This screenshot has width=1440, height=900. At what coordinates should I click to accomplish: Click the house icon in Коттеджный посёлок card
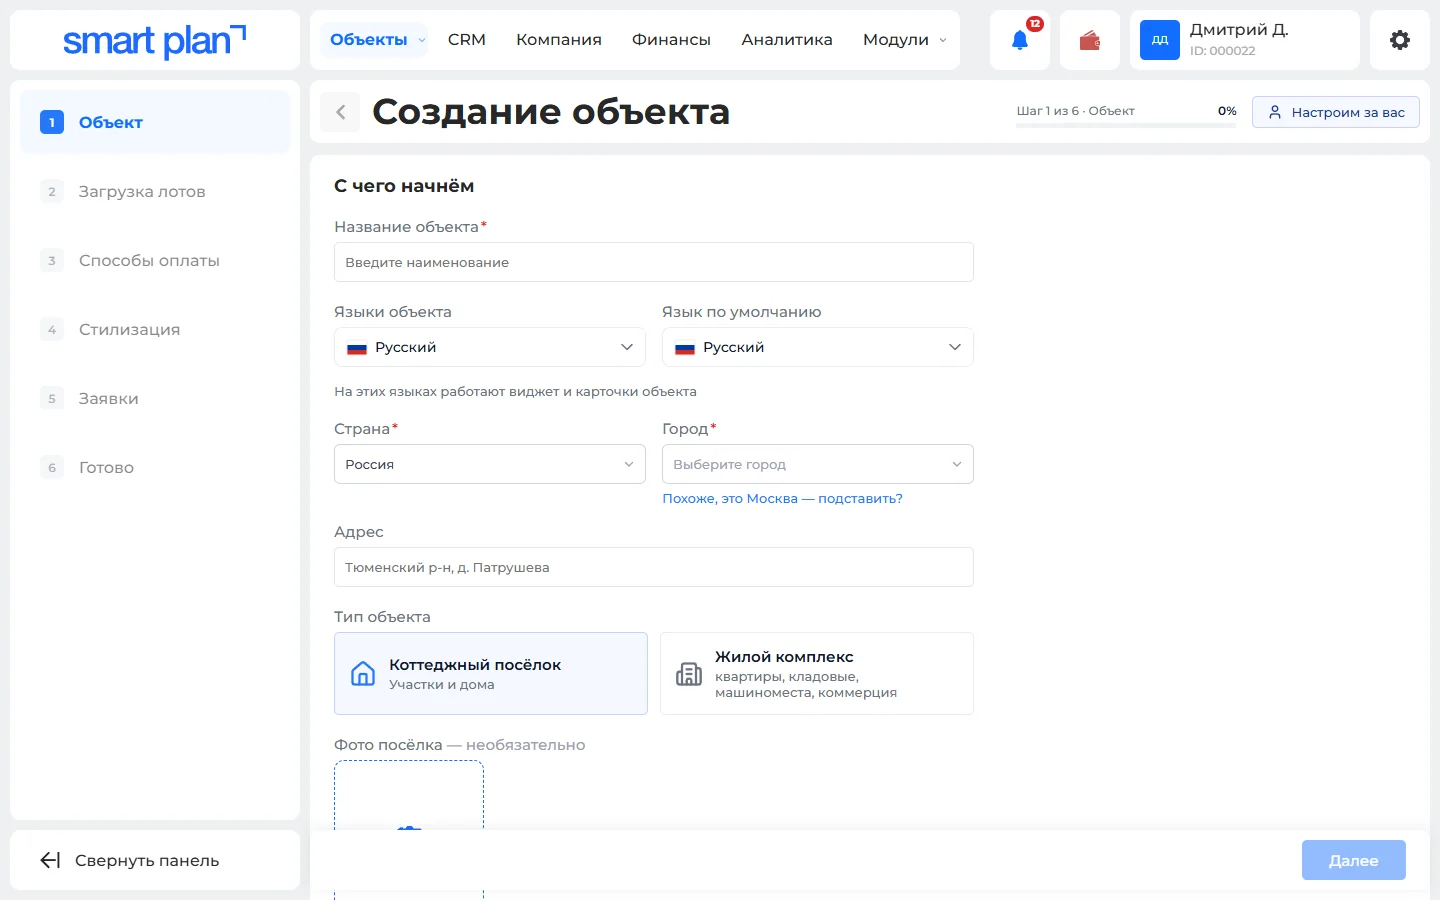pos(363,673)
